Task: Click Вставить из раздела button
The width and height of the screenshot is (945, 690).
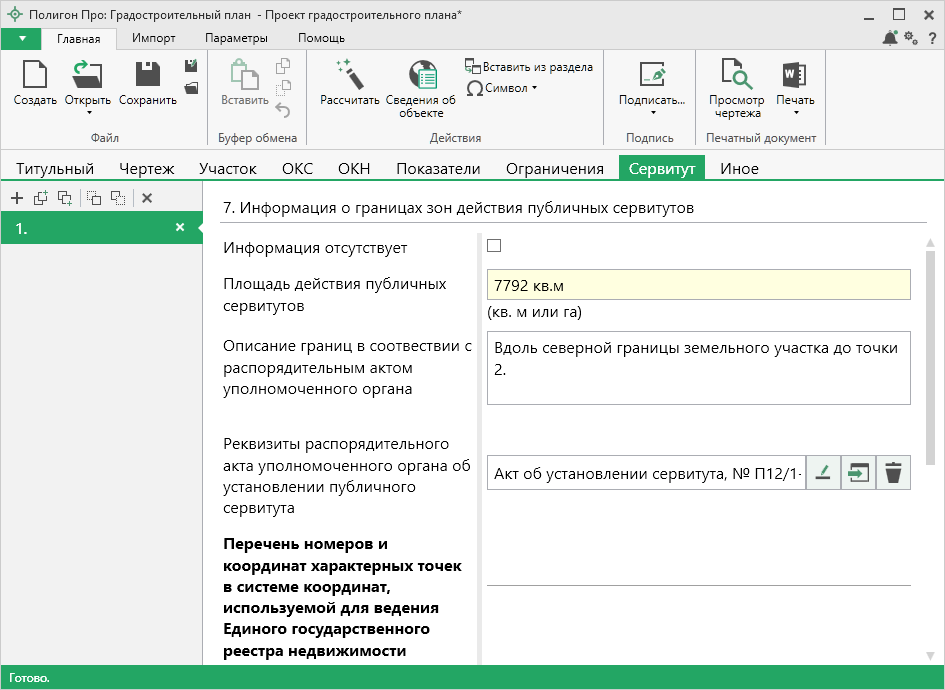Action: click(x=529, y=67)
